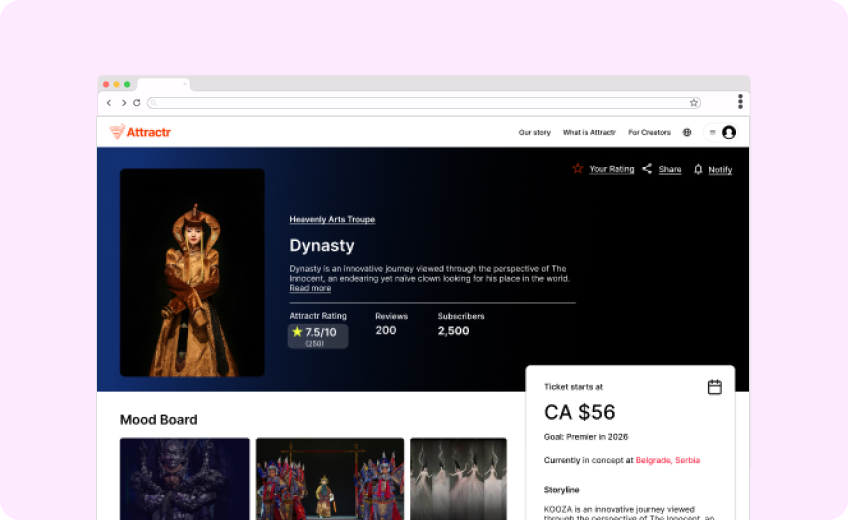Click the browser back arrow

click(109, 103)
